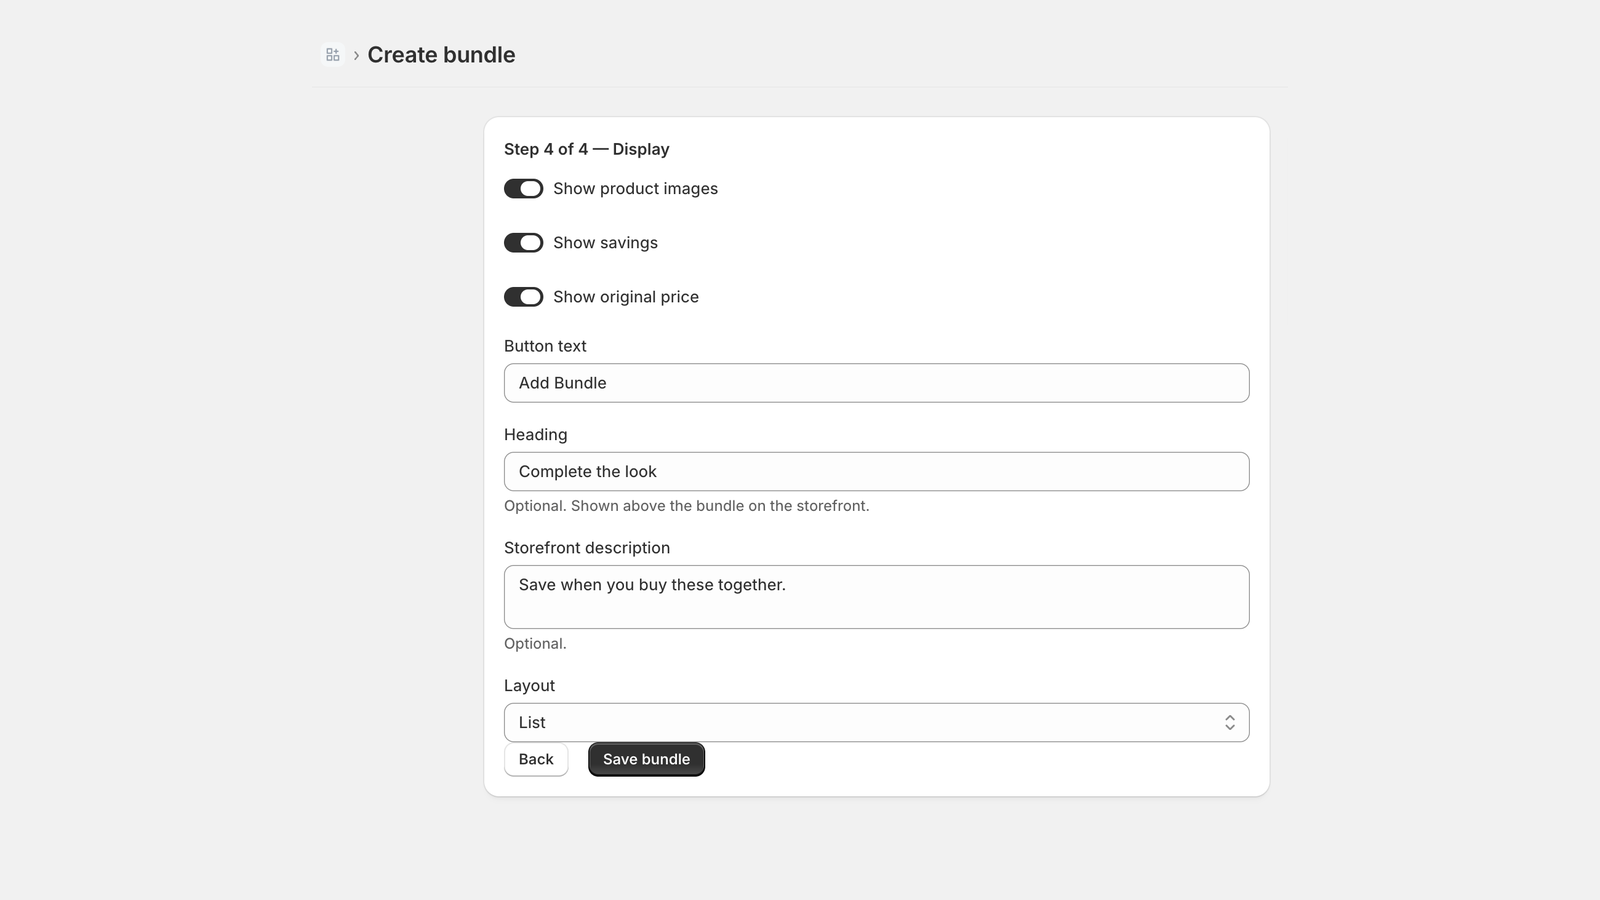Click the breadcrumb chevron separator
The image size is (1600, 900).
[x=356, y=56]
